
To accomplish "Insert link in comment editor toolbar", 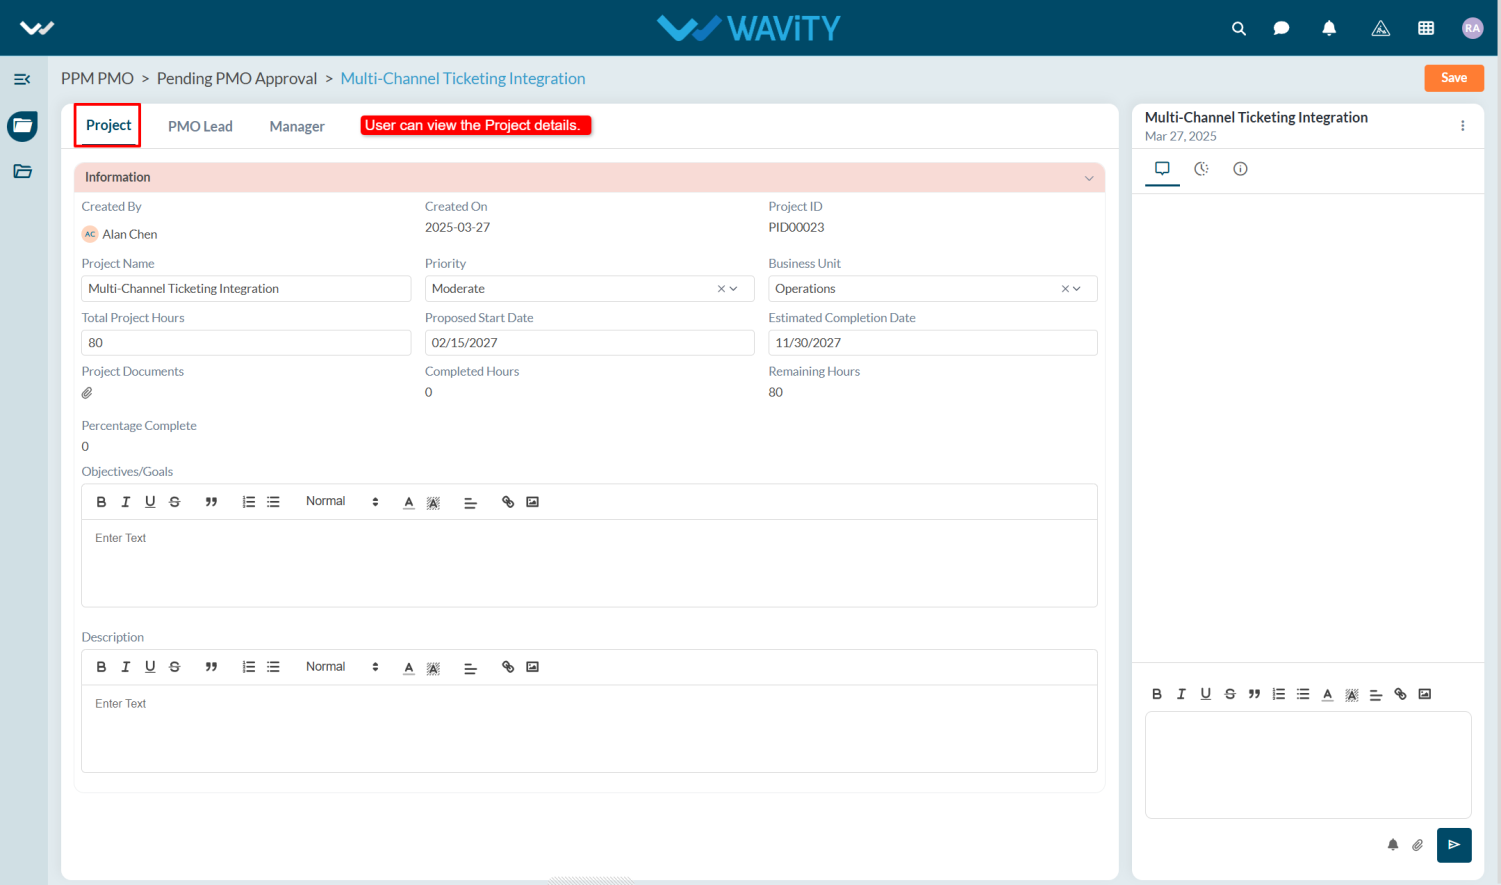I will click(x=1400, y=694).
